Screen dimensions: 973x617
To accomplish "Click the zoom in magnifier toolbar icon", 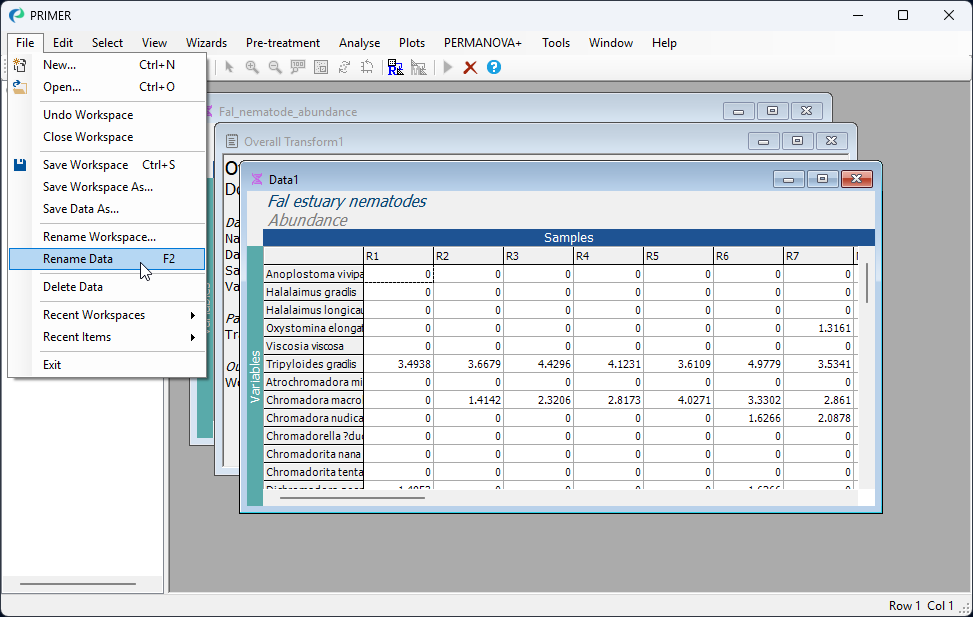I will tap(252, 67).
